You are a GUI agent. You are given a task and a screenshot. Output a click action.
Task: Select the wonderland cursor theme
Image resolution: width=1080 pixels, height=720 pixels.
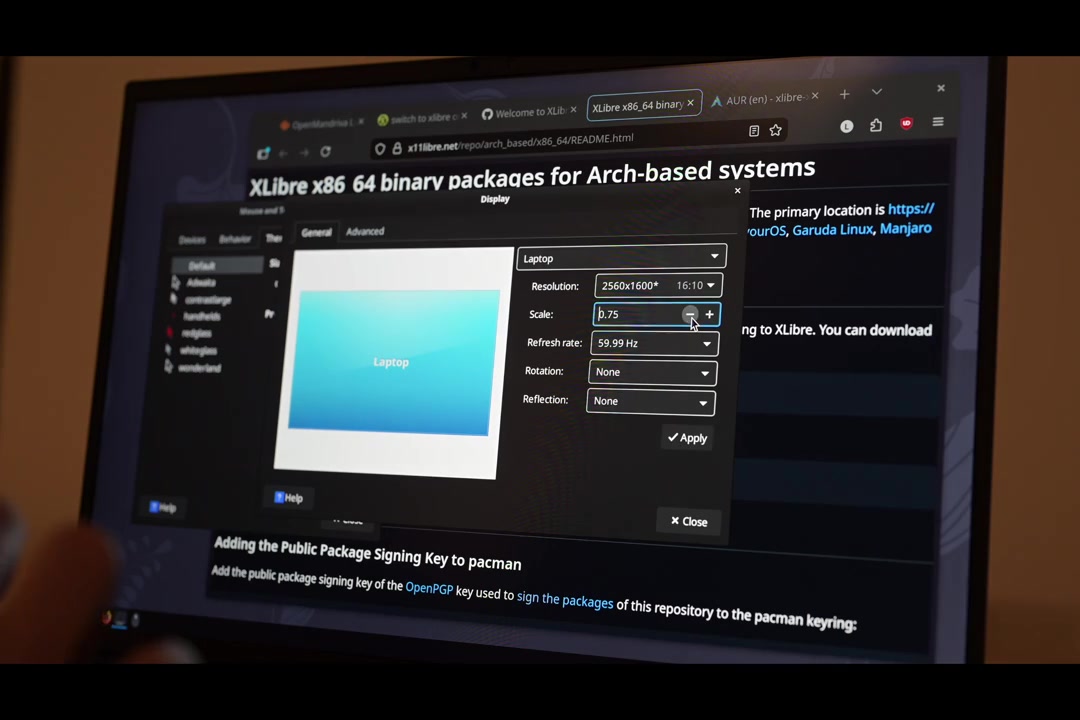[200, 368]
